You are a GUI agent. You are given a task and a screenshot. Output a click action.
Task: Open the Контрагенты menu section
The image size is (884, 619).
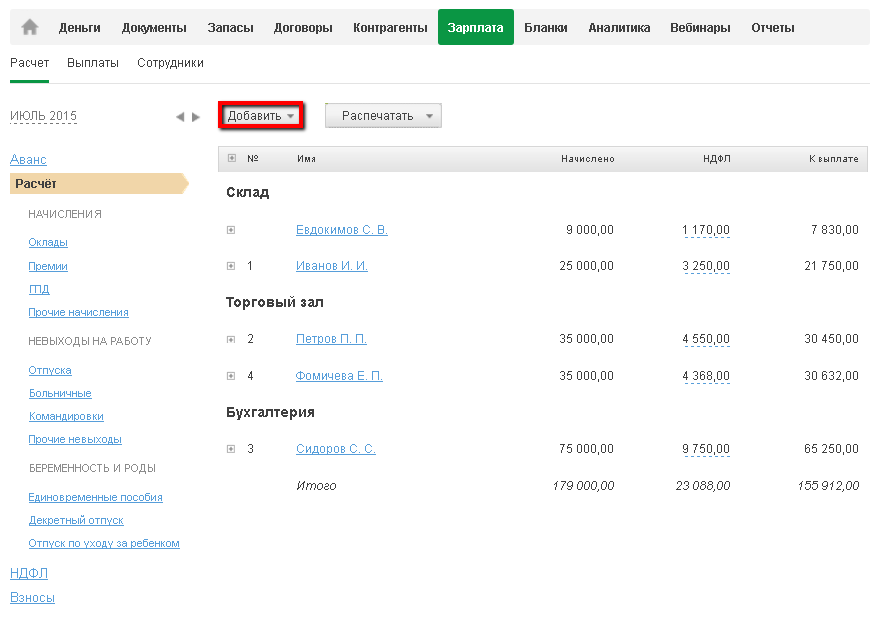[390, 28]
